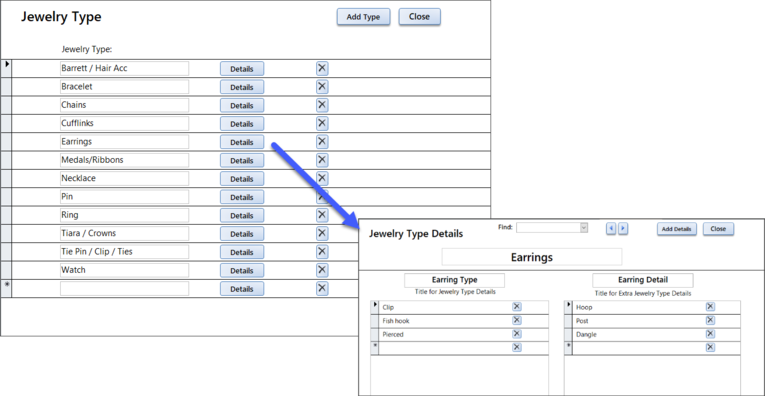Screen dimensions: 765x396
Task: Open Details for Cufflinks
Action: point(242,124)
